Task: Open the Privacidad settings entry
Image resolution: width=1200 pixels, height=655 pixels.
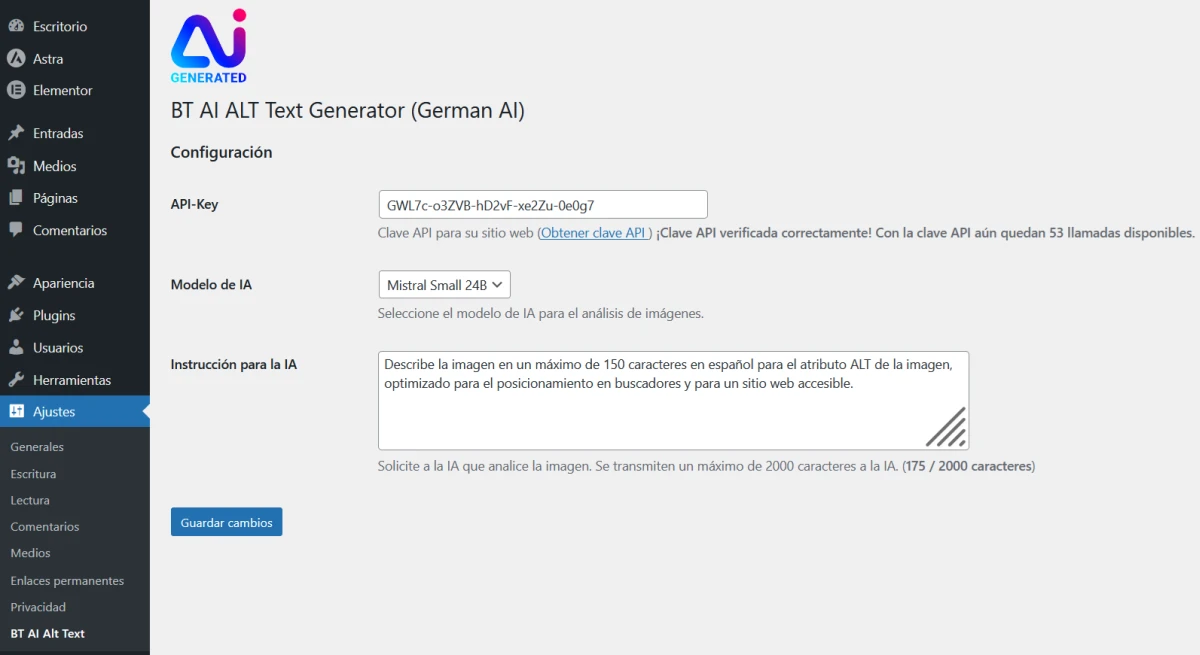Action: (x=38, y=606)
